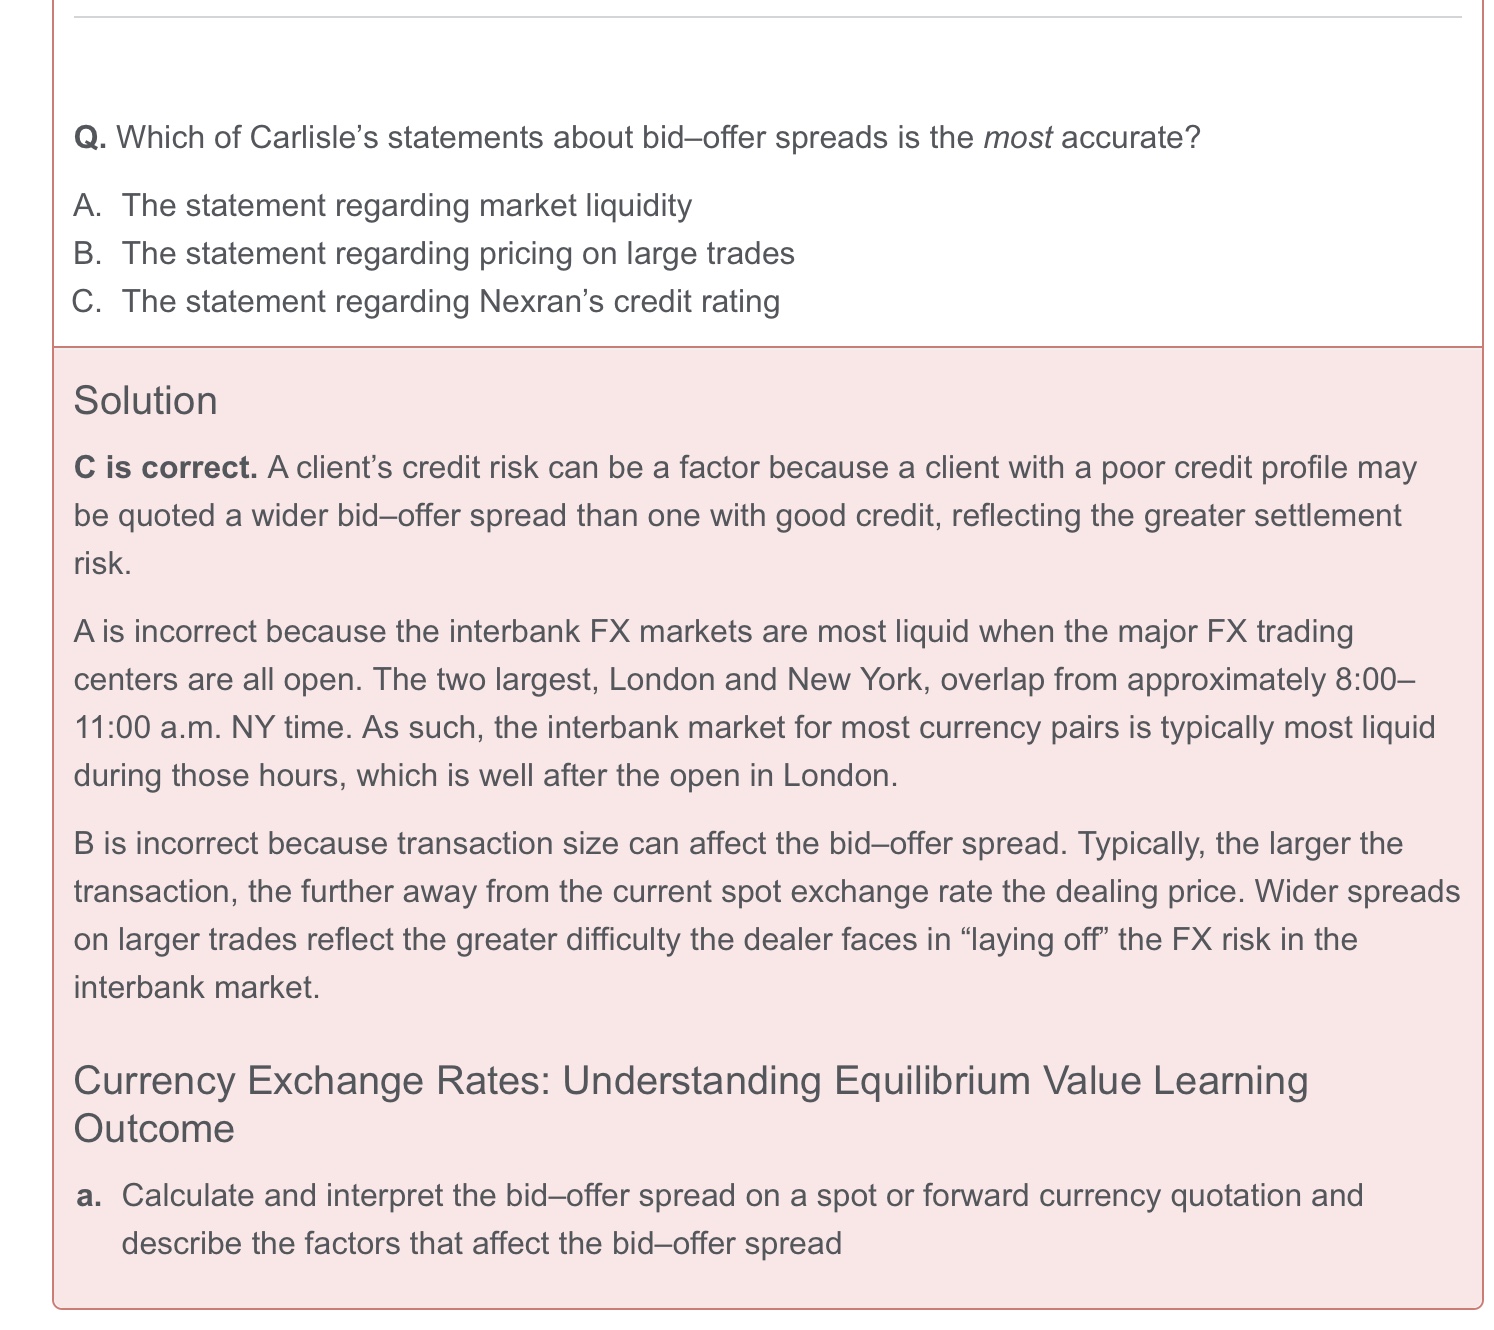1494x1330 pixels.
Task: Click the paragraph explaining B is incorrect
Action: coord(767,916)
